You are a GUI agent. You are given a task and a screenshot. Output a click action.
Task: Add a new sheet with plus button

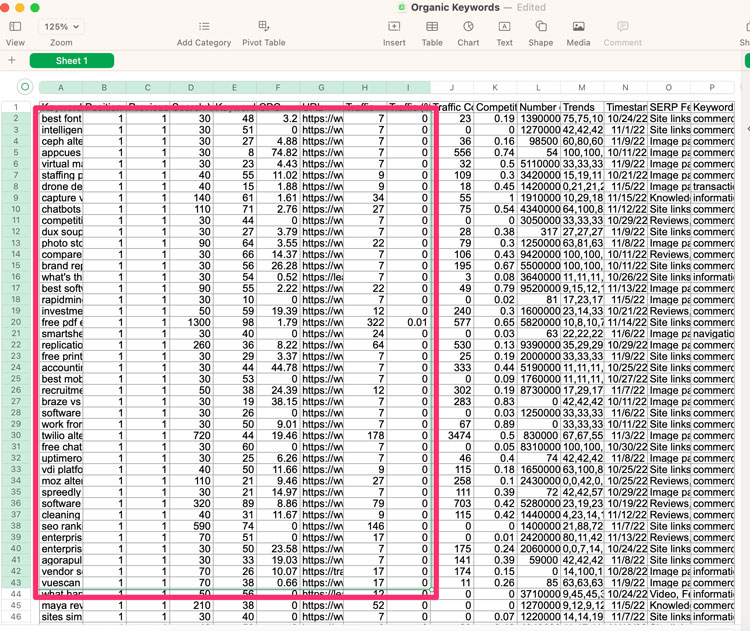(12, 60)
